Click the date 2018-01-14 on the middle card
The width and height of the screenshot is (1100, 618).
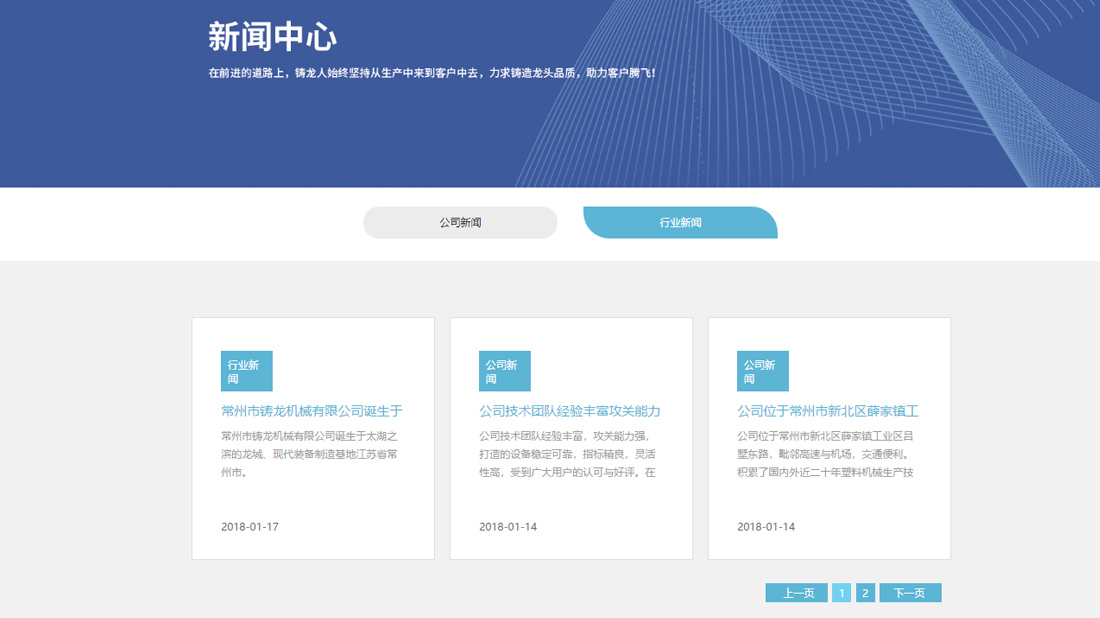coord(504,527)
